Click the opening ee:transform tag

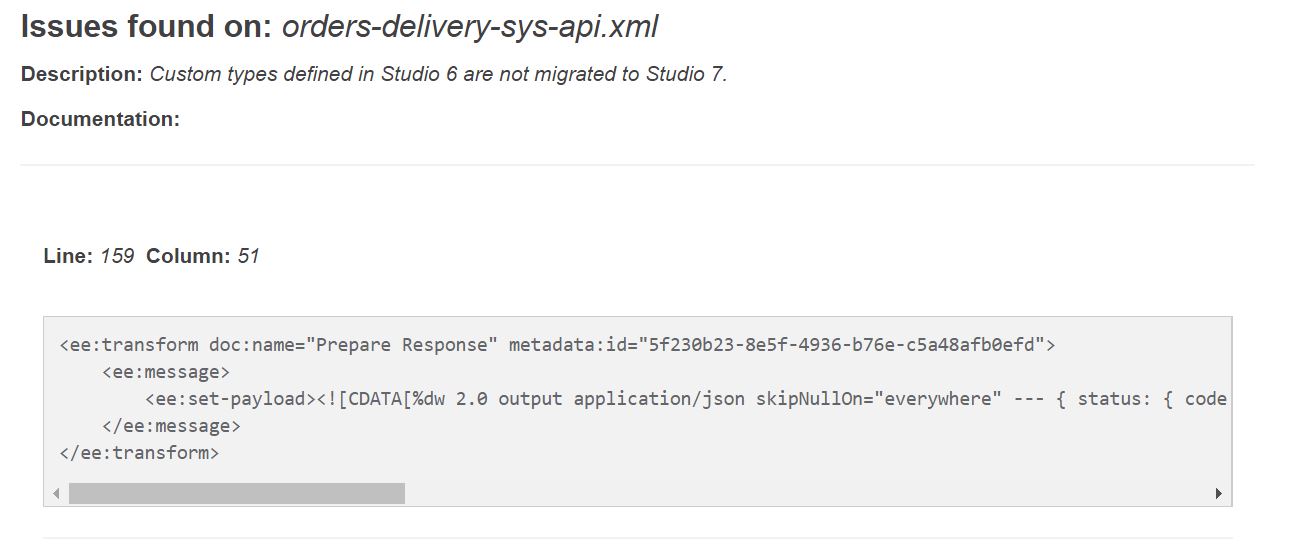tap(129, 345)
